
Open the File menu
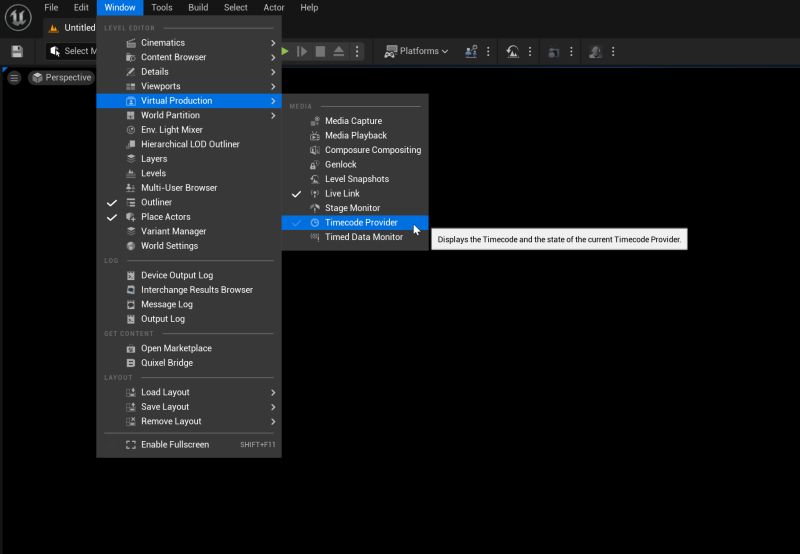(51, 8)
